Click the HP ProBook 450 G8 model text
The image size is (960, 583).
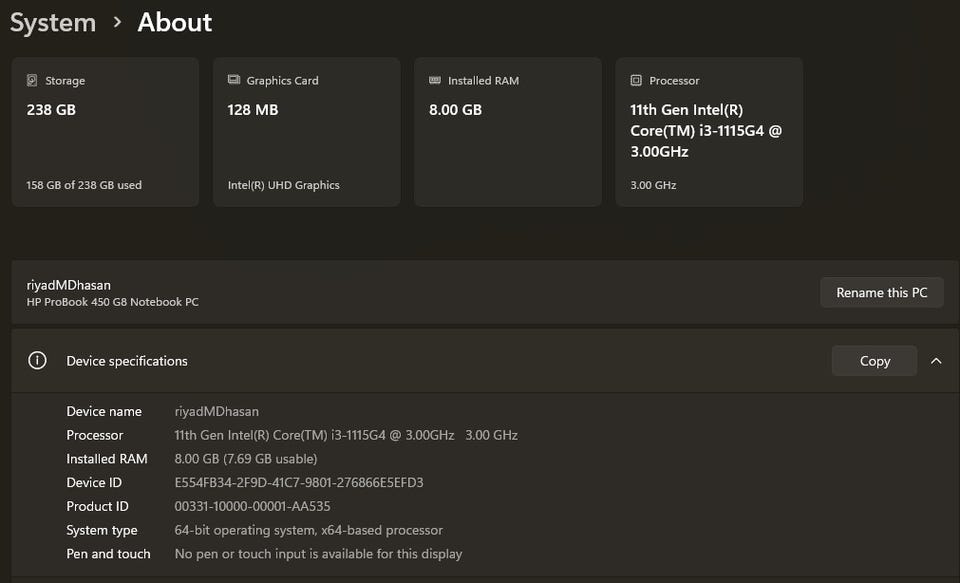click(x=112, y=302)
